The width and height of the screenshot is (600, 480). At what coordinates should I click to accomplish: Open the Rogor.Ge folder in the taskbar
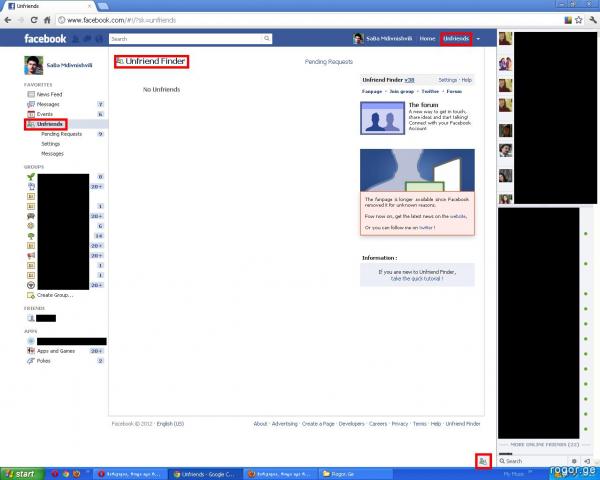coord(355,474)
